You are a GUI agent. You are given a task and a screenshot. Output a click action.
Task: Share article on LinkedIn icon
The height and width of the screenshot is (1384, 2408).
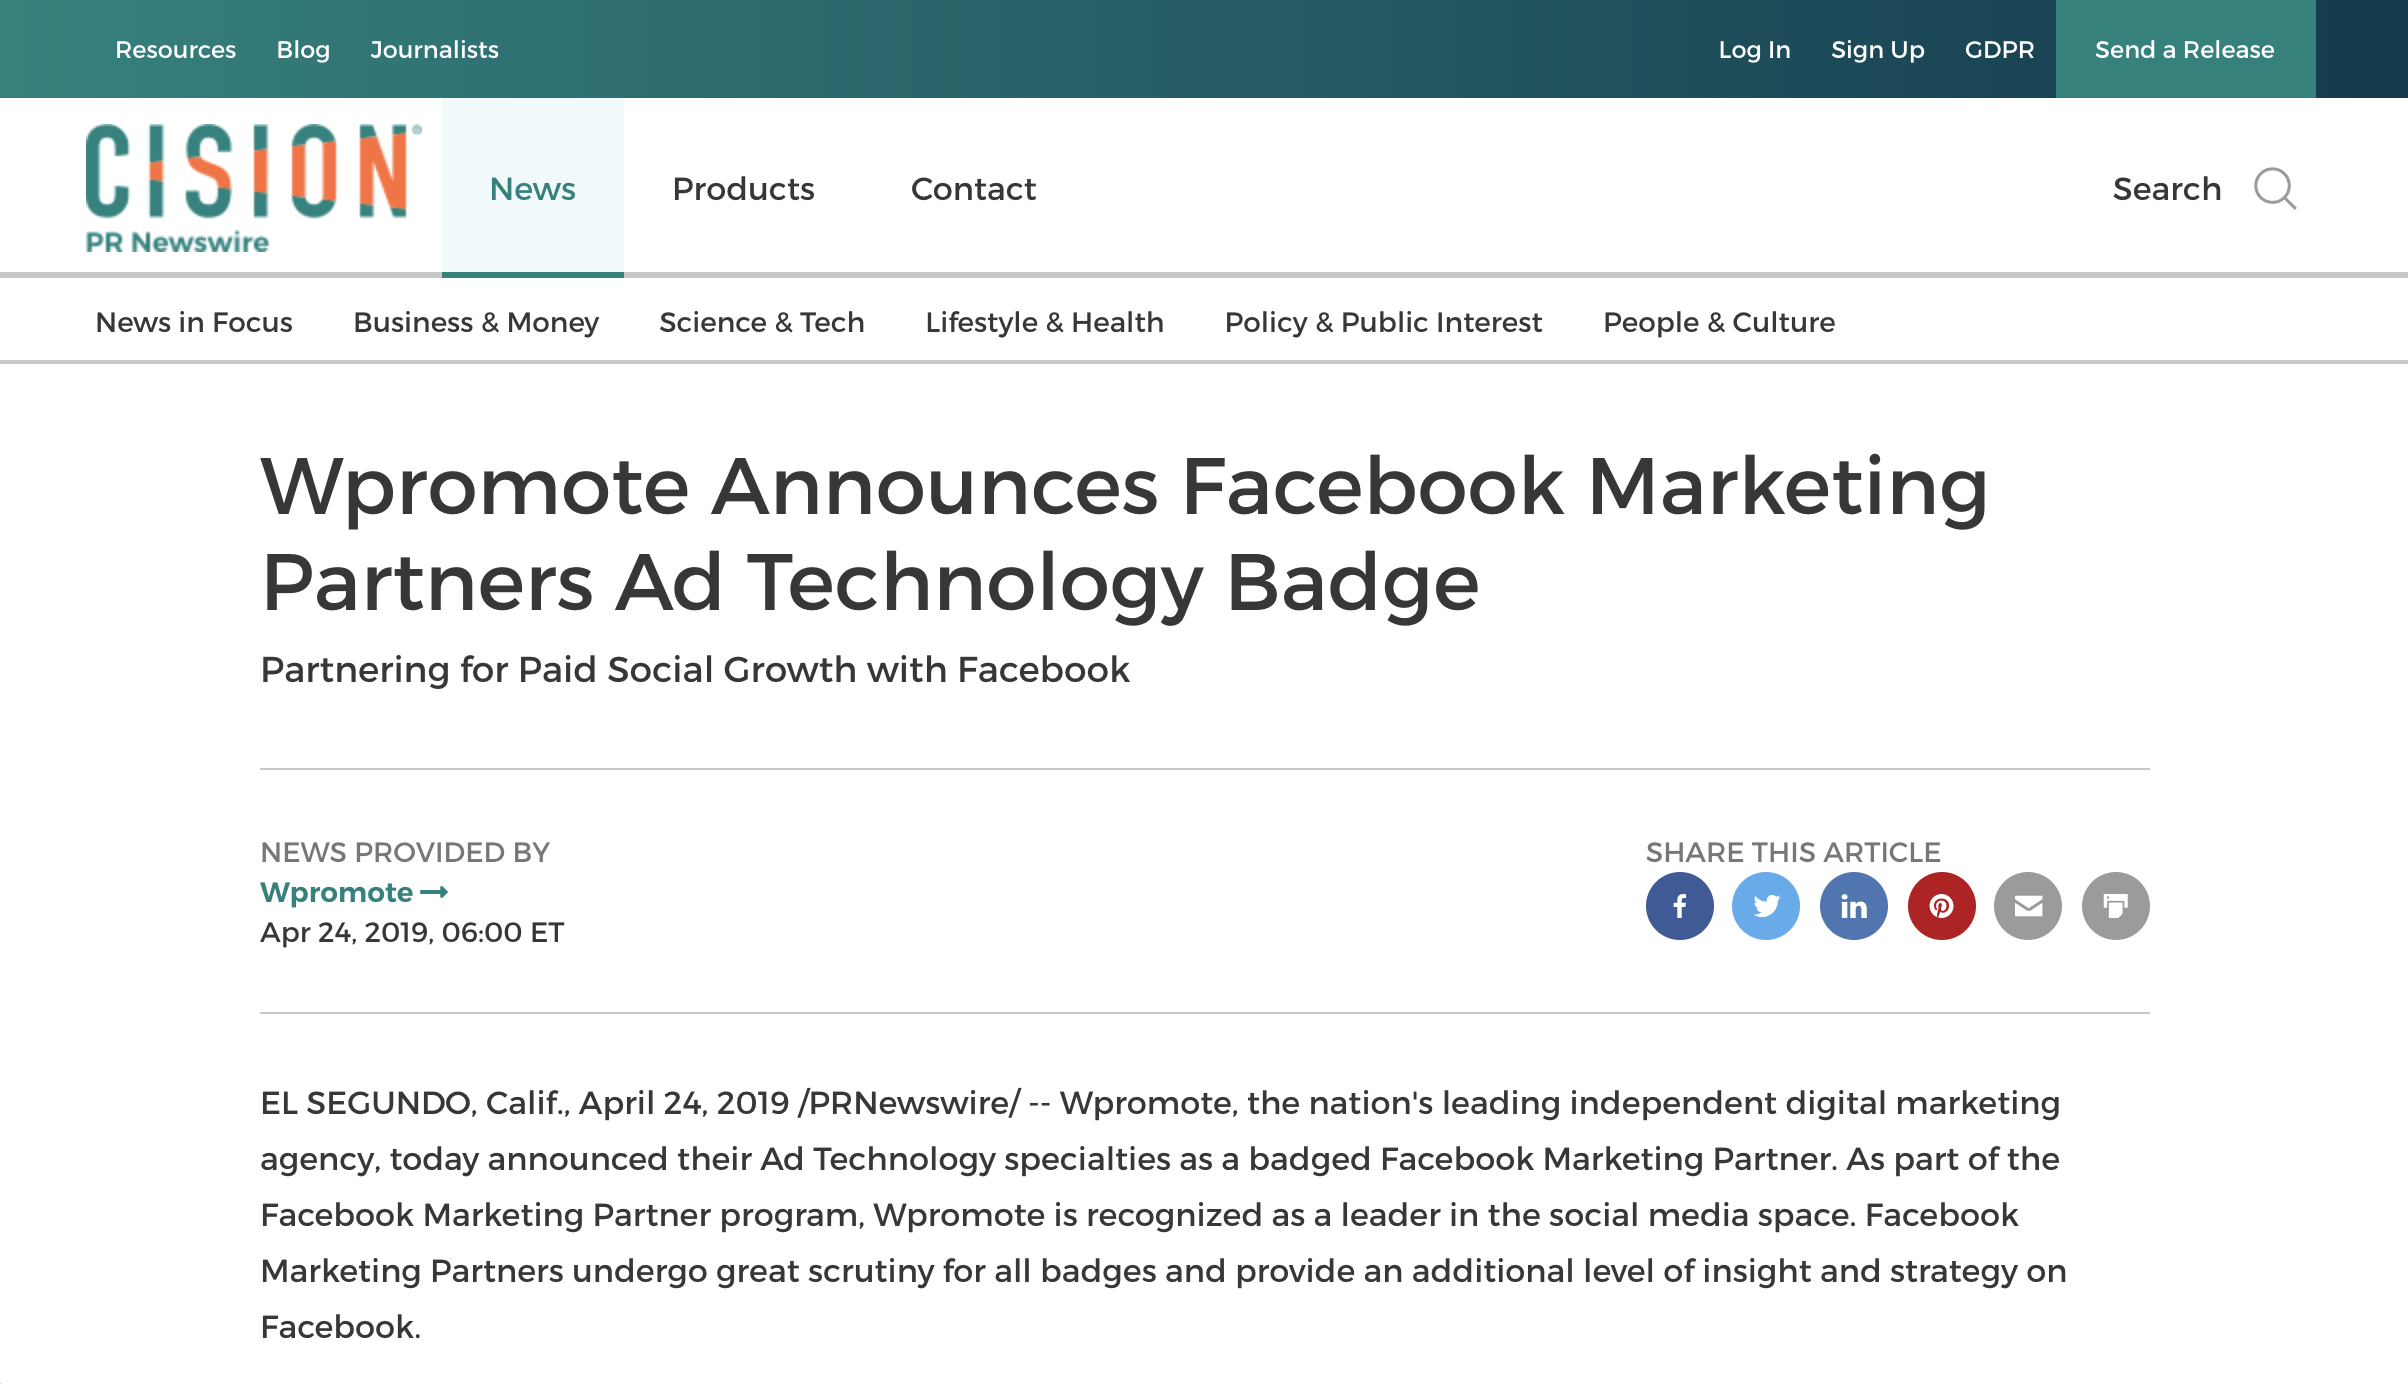click(x=1854, y=906)
